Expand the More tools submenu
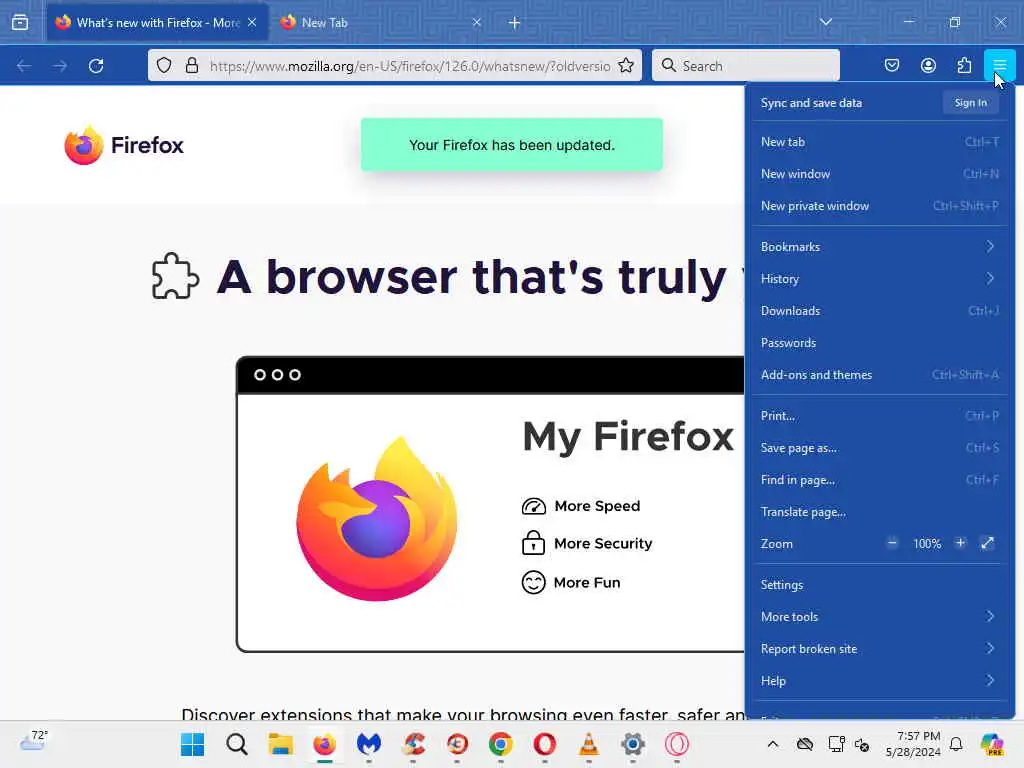 click(880, 616)
